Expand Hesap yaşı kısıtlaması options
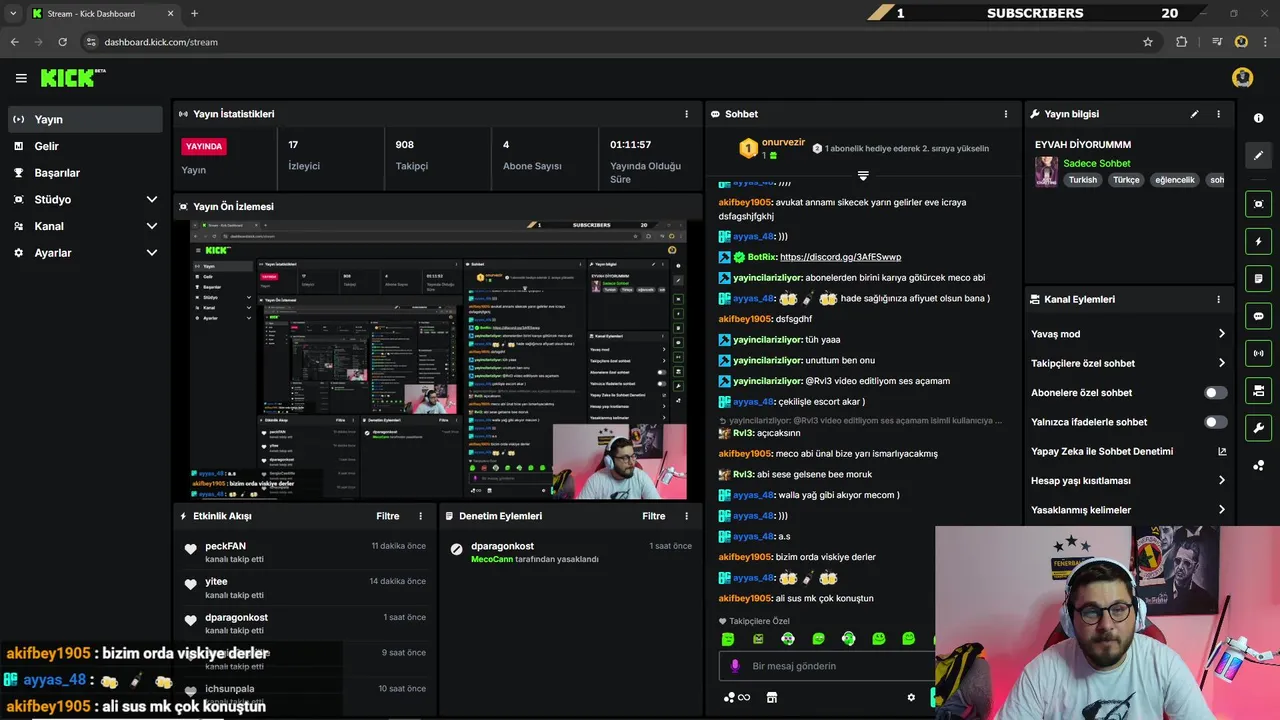The width and height of the screenshot is (1280, 720). click(1221, 480)
